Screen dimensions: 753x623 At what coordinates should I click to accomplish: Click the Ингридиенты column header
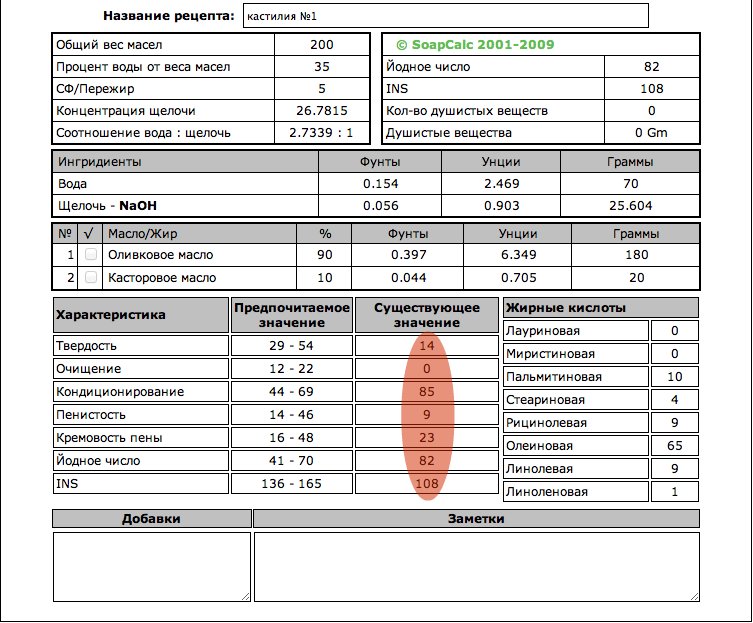[99, 162]
